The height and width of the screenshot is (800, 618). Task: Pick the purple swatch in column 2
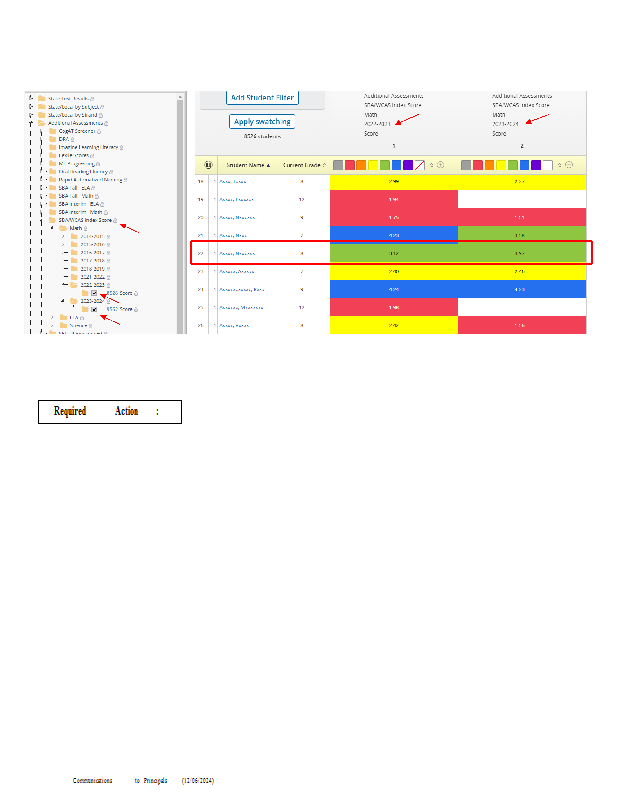coord(536,165)
